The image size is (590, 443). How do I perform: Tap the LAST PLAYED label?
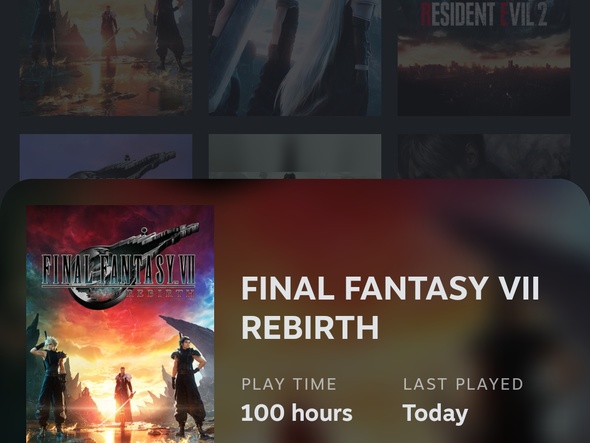coord(463,384)
